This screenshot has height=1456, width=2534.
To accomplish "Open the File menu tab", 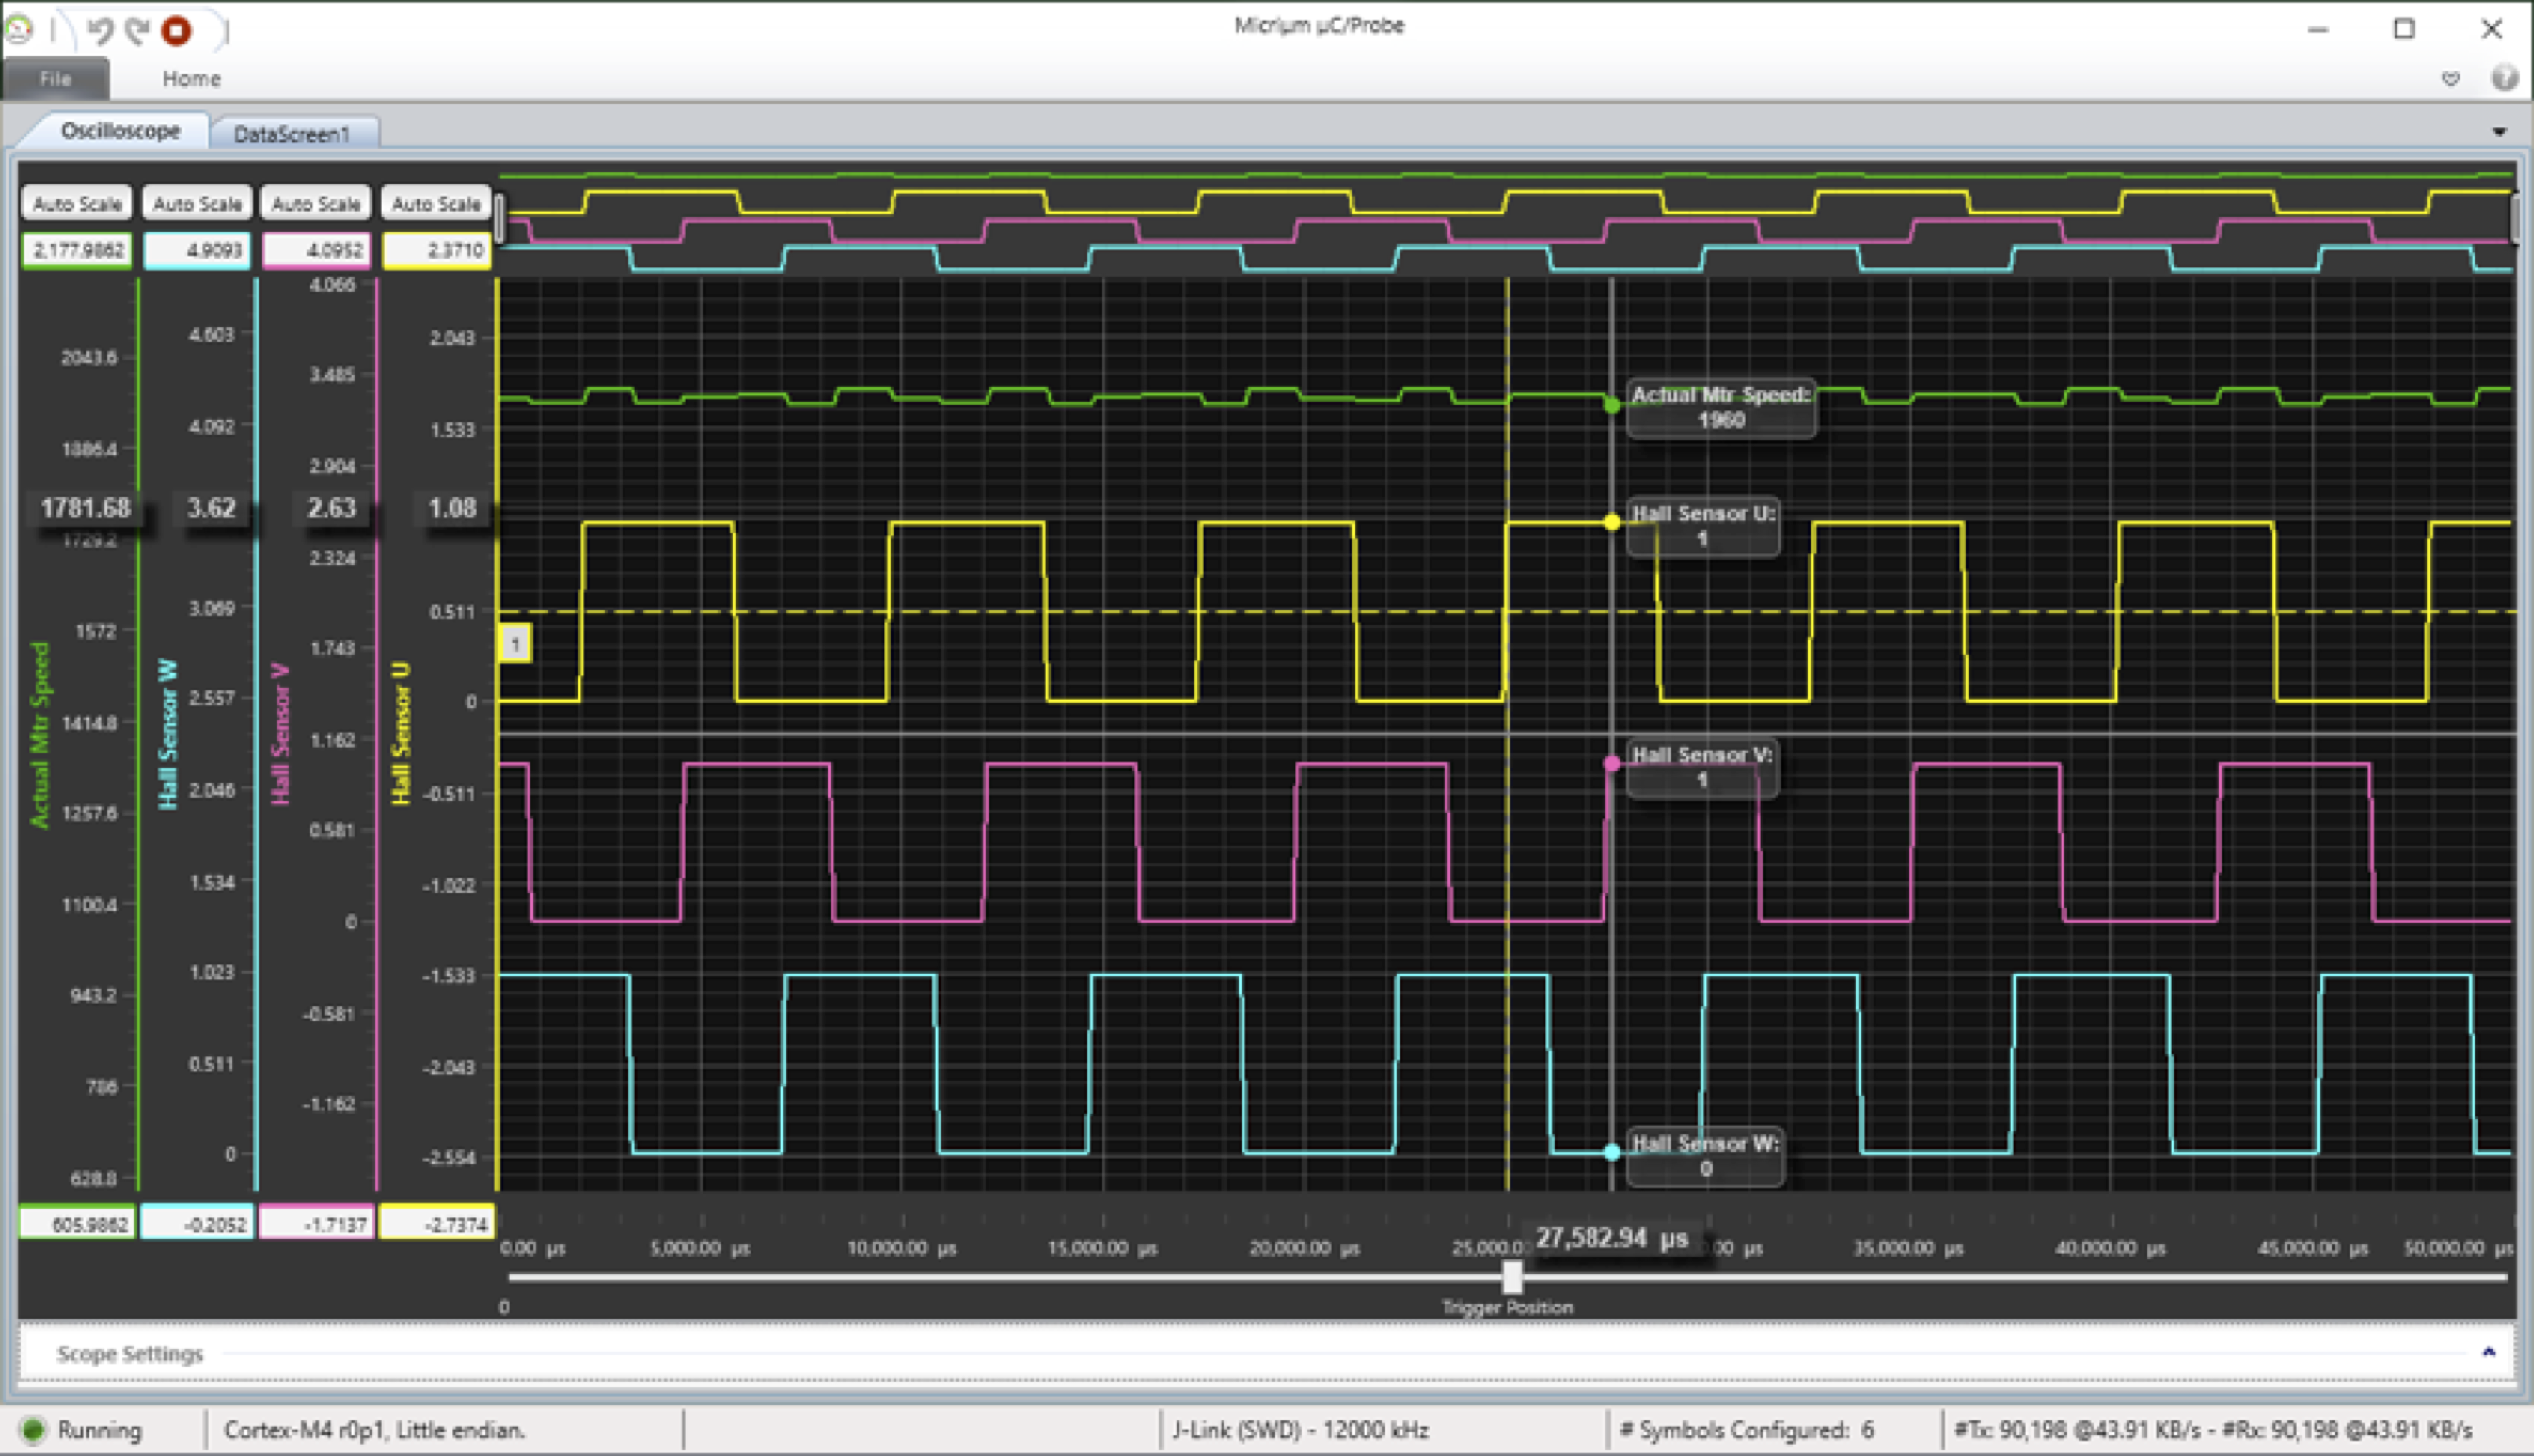I will point(56,78).
